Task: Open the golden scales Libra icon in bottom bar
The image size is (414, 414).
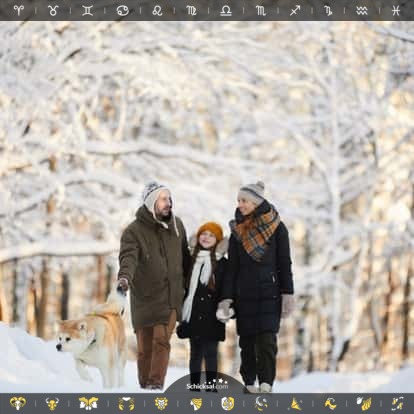Action: (x=228, y=403)
